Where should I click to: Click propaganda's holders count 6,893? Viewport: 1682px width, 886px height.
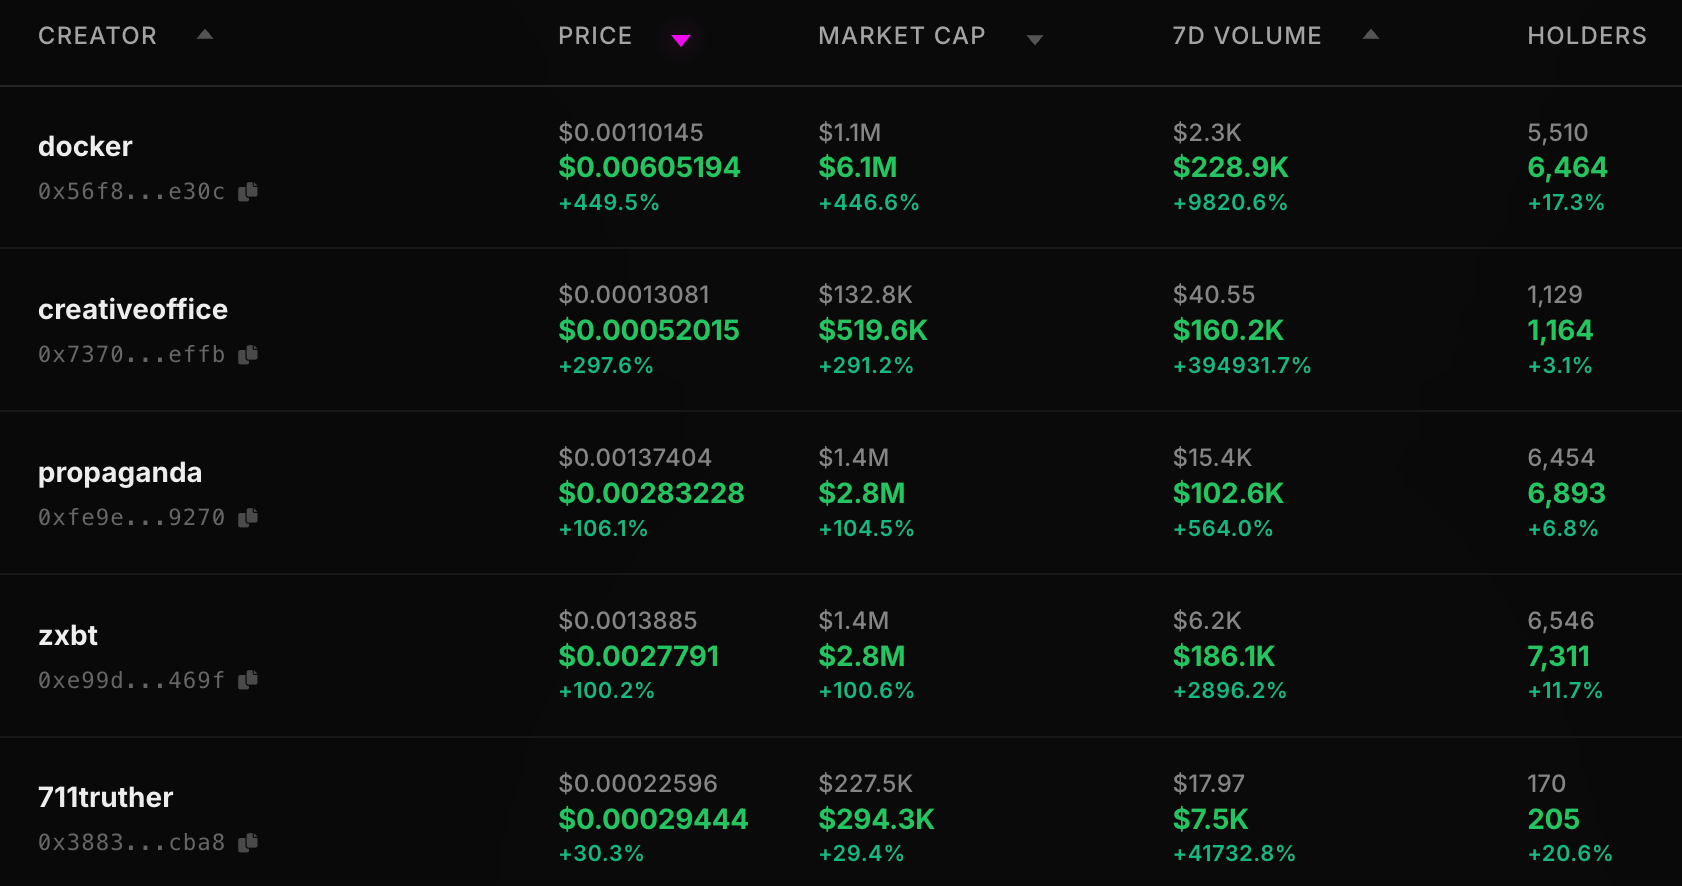click(x=1566, y=494)
